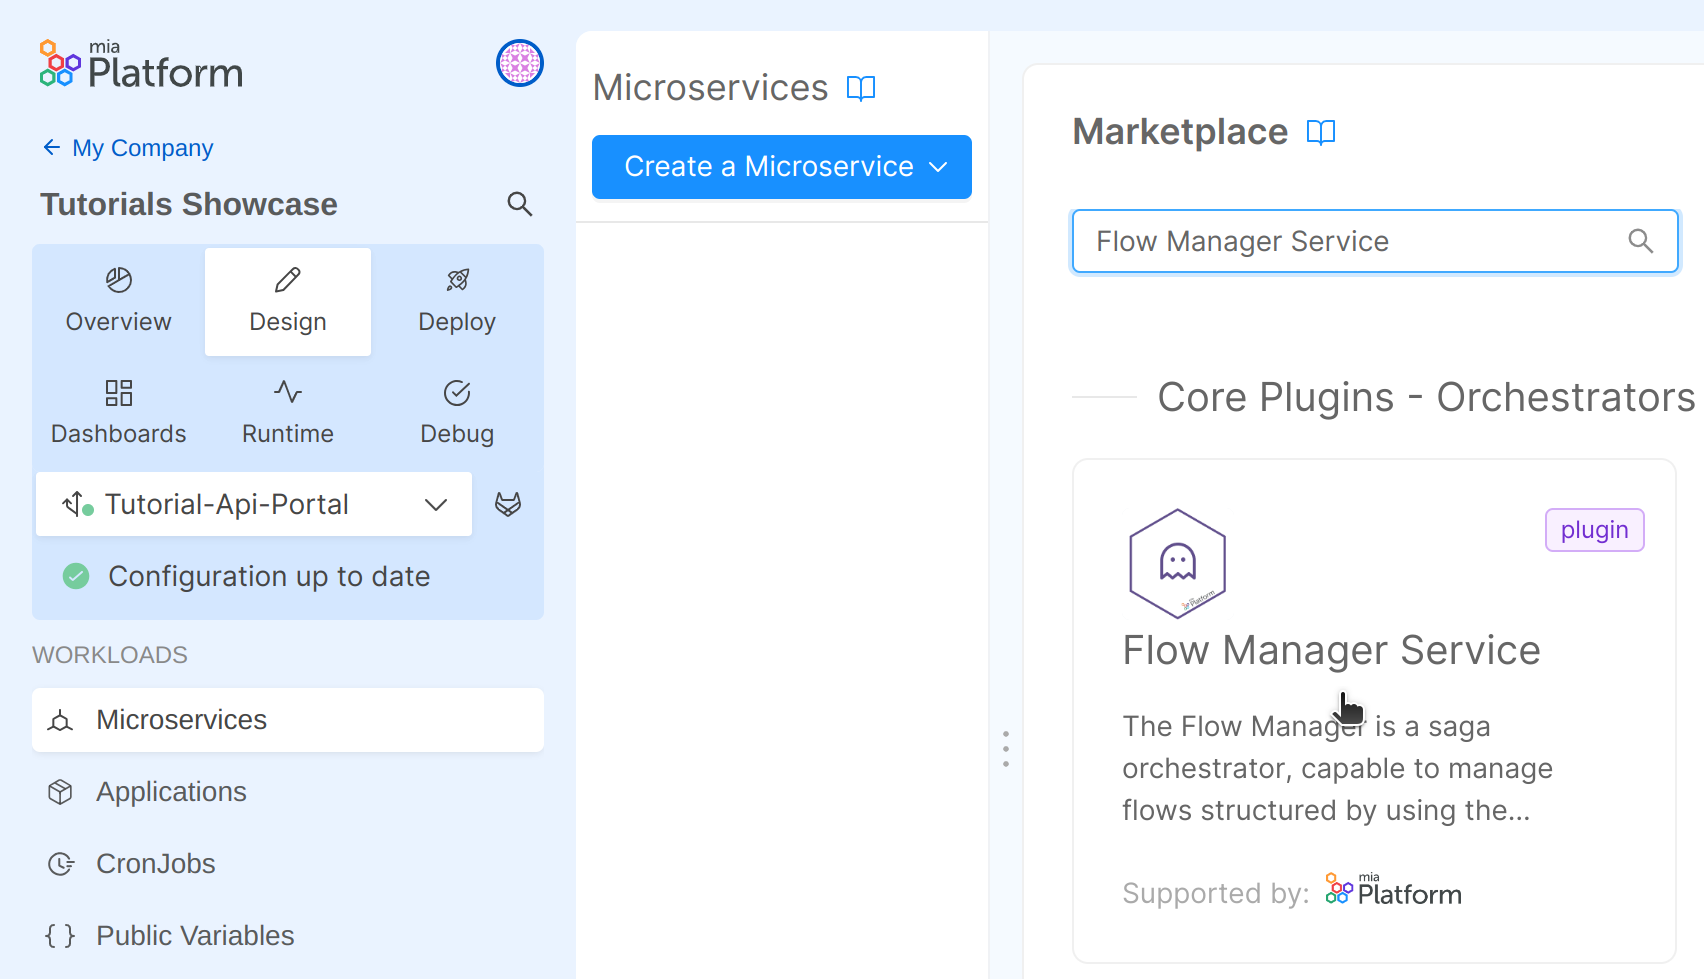This screenshot has height=979, width=1704.
Task: Select the Runtime activity icon
Action: coord(287,393)
